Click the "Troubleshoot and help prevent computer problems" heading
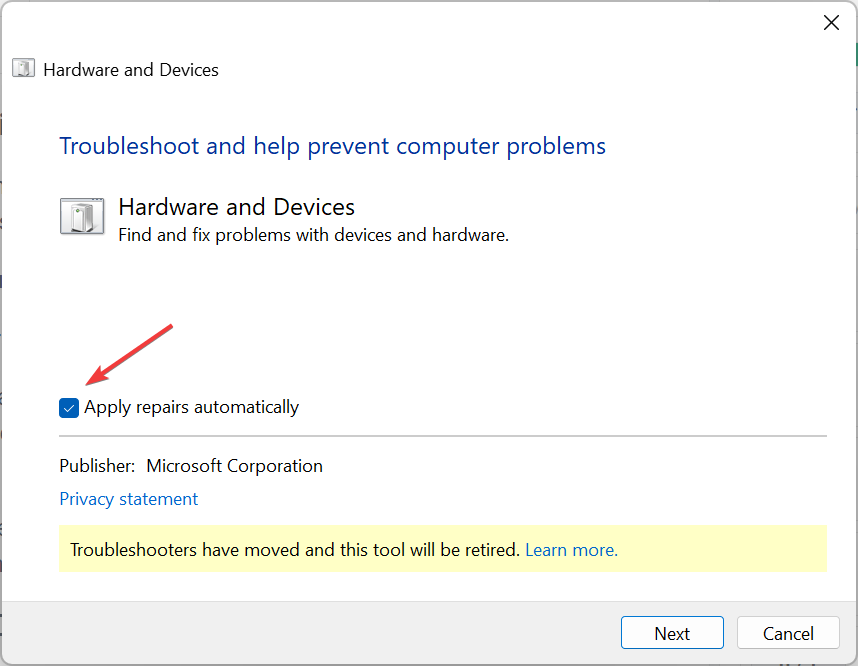The image size is (858, 666). 333,145
